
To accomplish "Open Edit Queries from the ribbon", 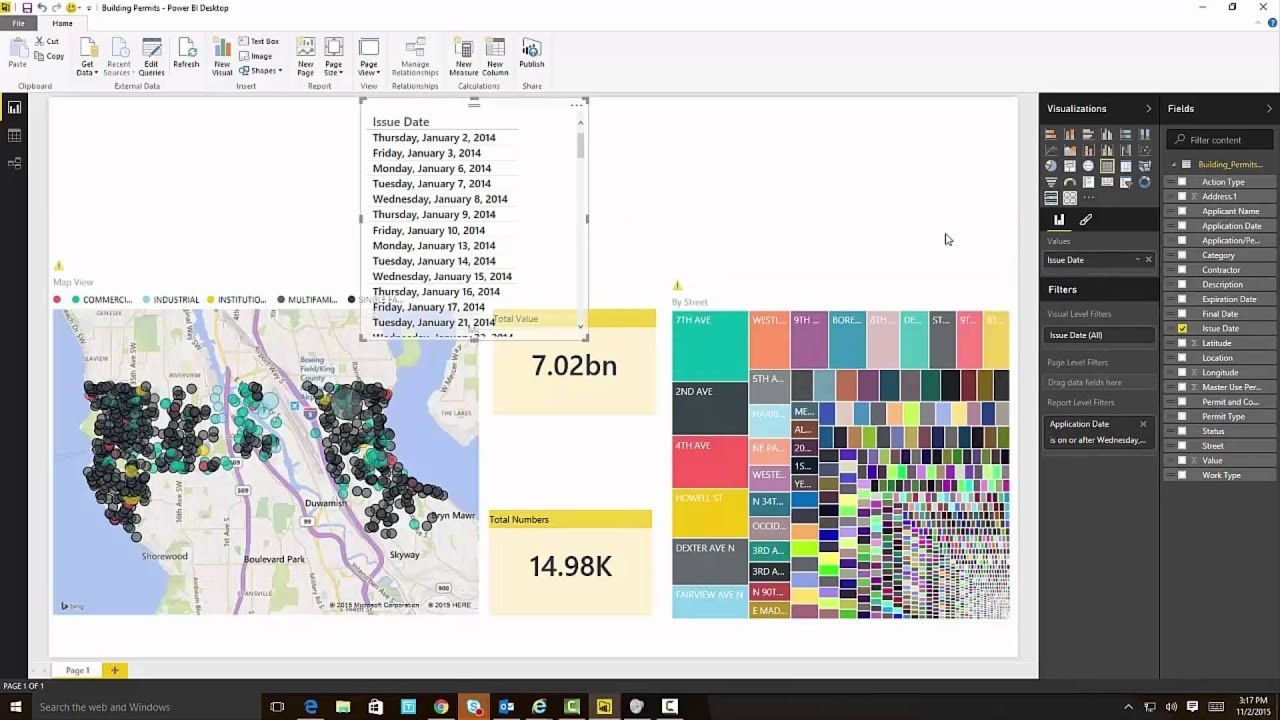I will coord(151,56).
